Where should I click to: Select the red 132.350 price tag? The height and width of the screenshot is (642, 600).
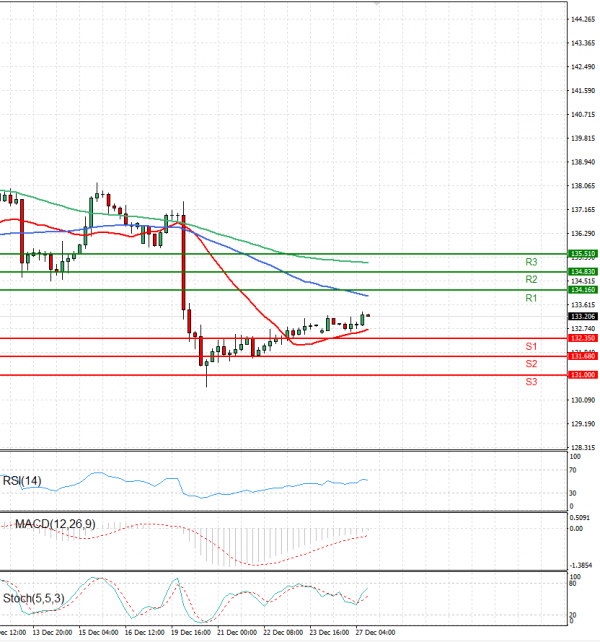tap(582, 338)
